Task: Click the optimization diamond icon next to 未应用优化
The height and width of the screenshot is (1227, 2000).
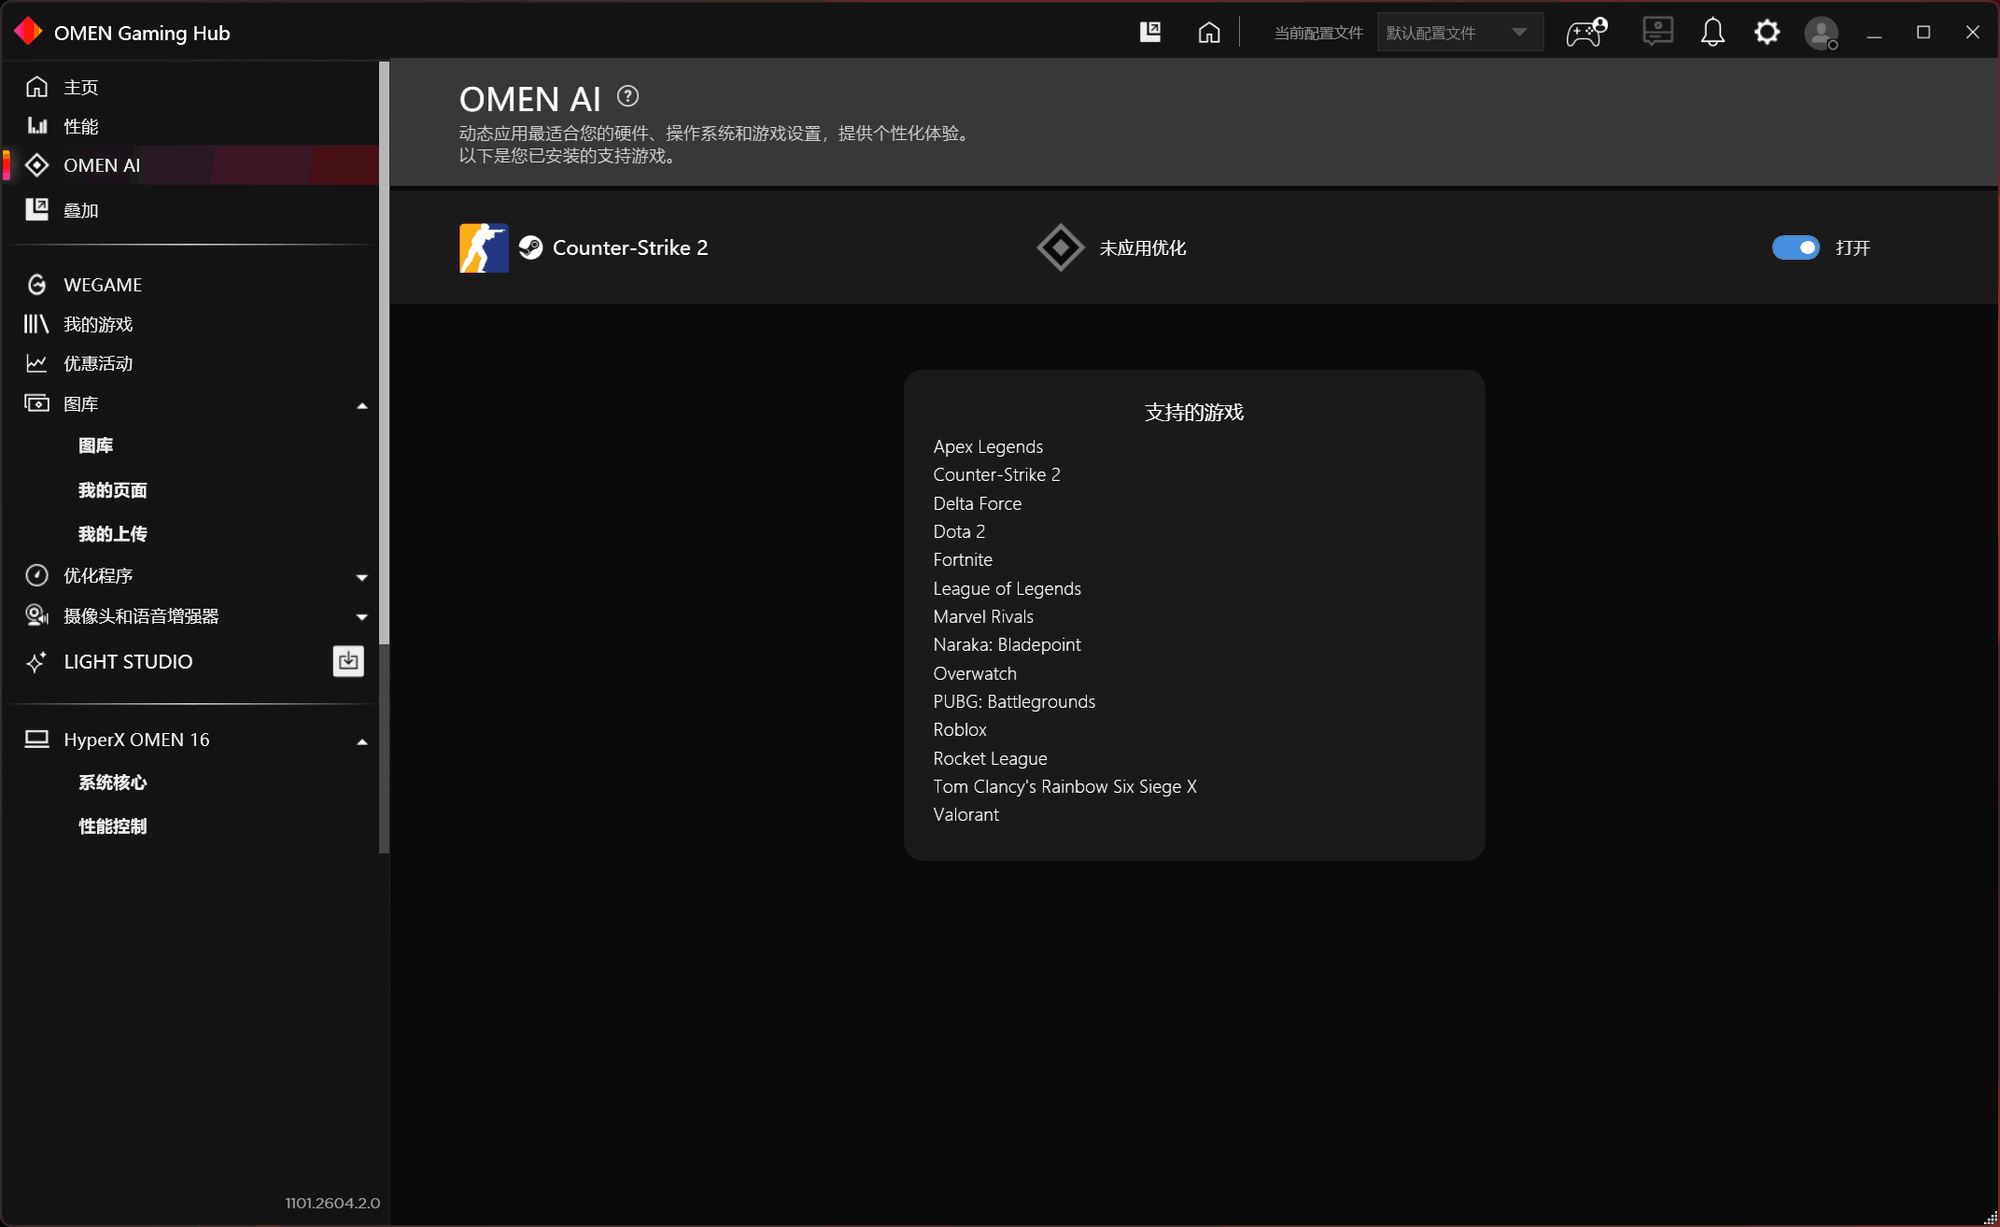Action: 1061,248
